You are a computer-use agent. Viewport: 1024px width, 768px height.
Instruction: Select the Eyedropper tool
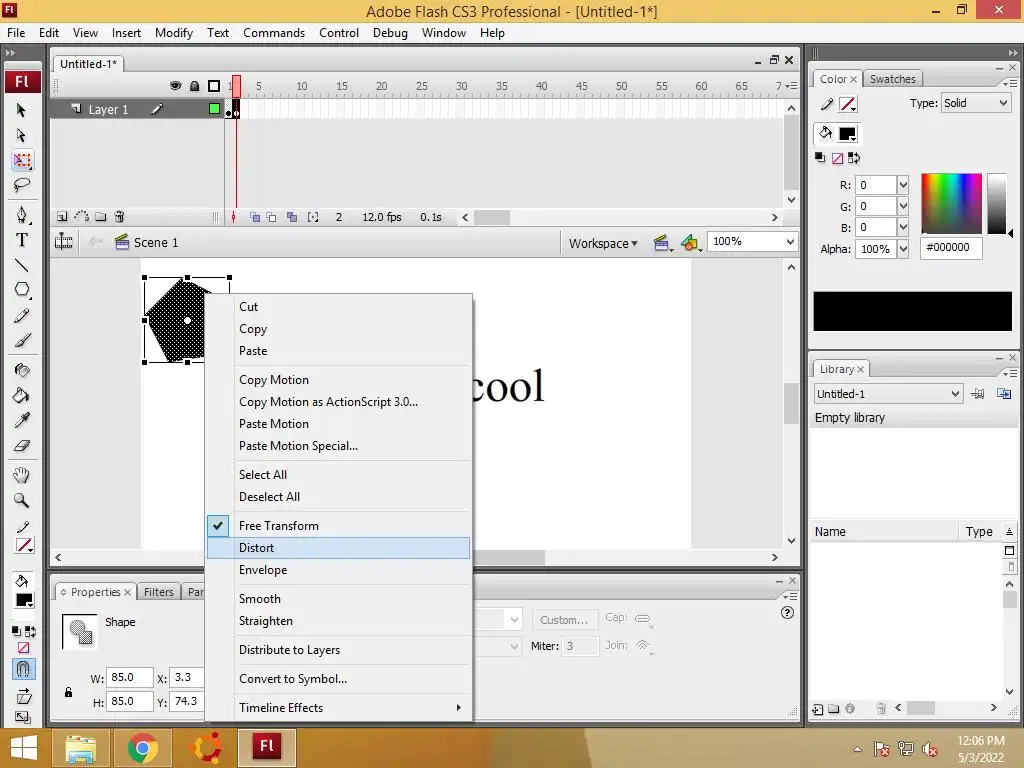click(x=22, y=421)
